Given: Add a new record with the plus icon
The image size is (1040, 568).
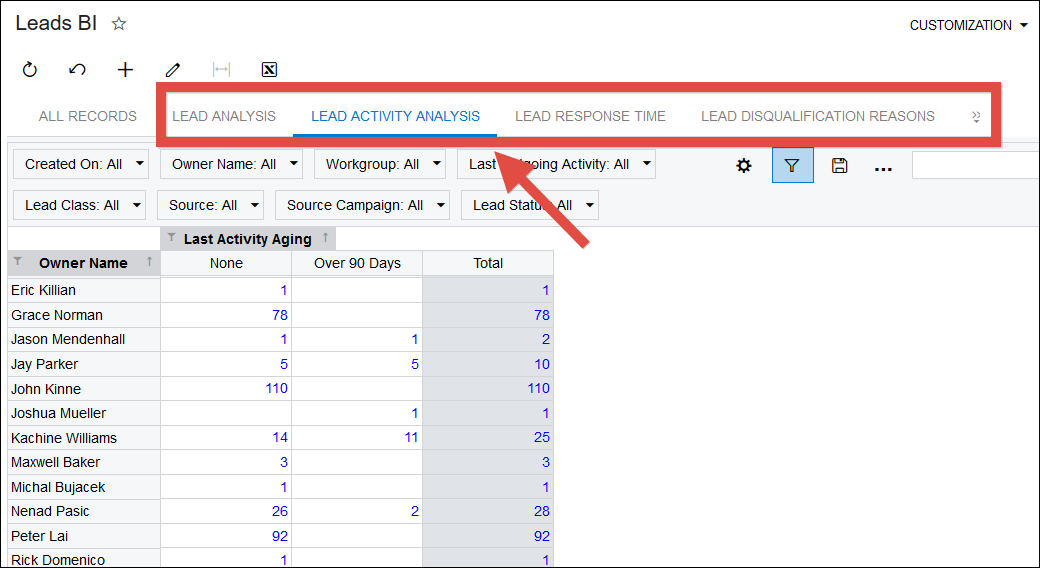Looking at the screenshot, I should coord(125,69).
